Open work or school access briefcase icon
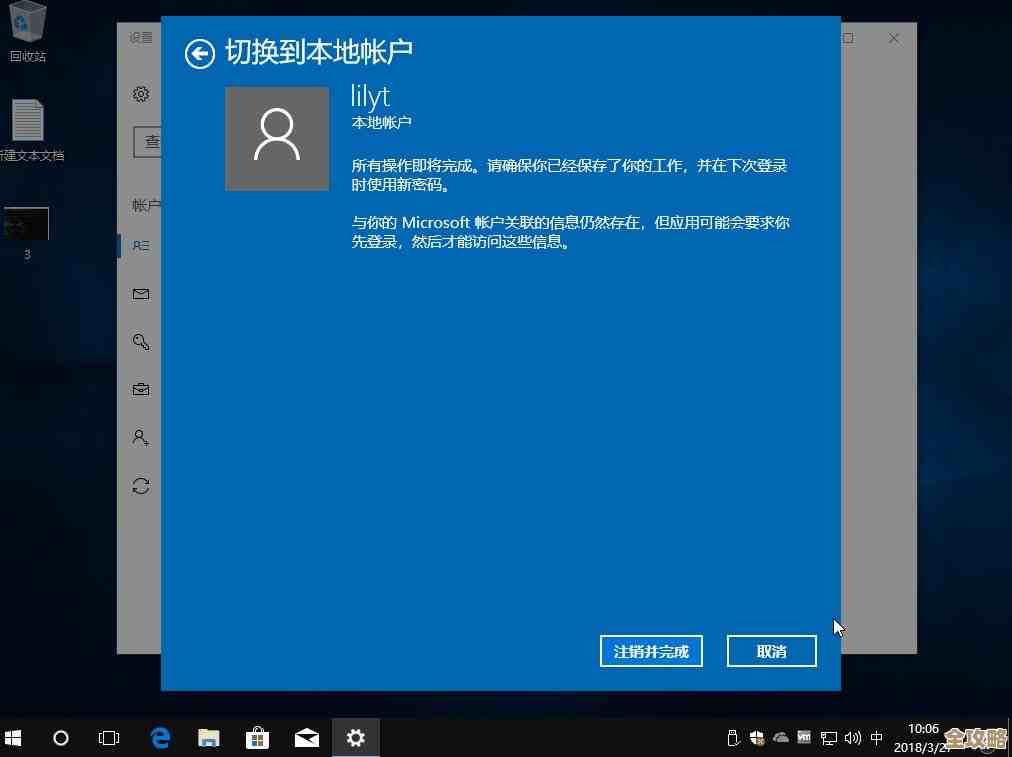The image size is (1012, 757). pyautogui.click(x=141, y=389)
